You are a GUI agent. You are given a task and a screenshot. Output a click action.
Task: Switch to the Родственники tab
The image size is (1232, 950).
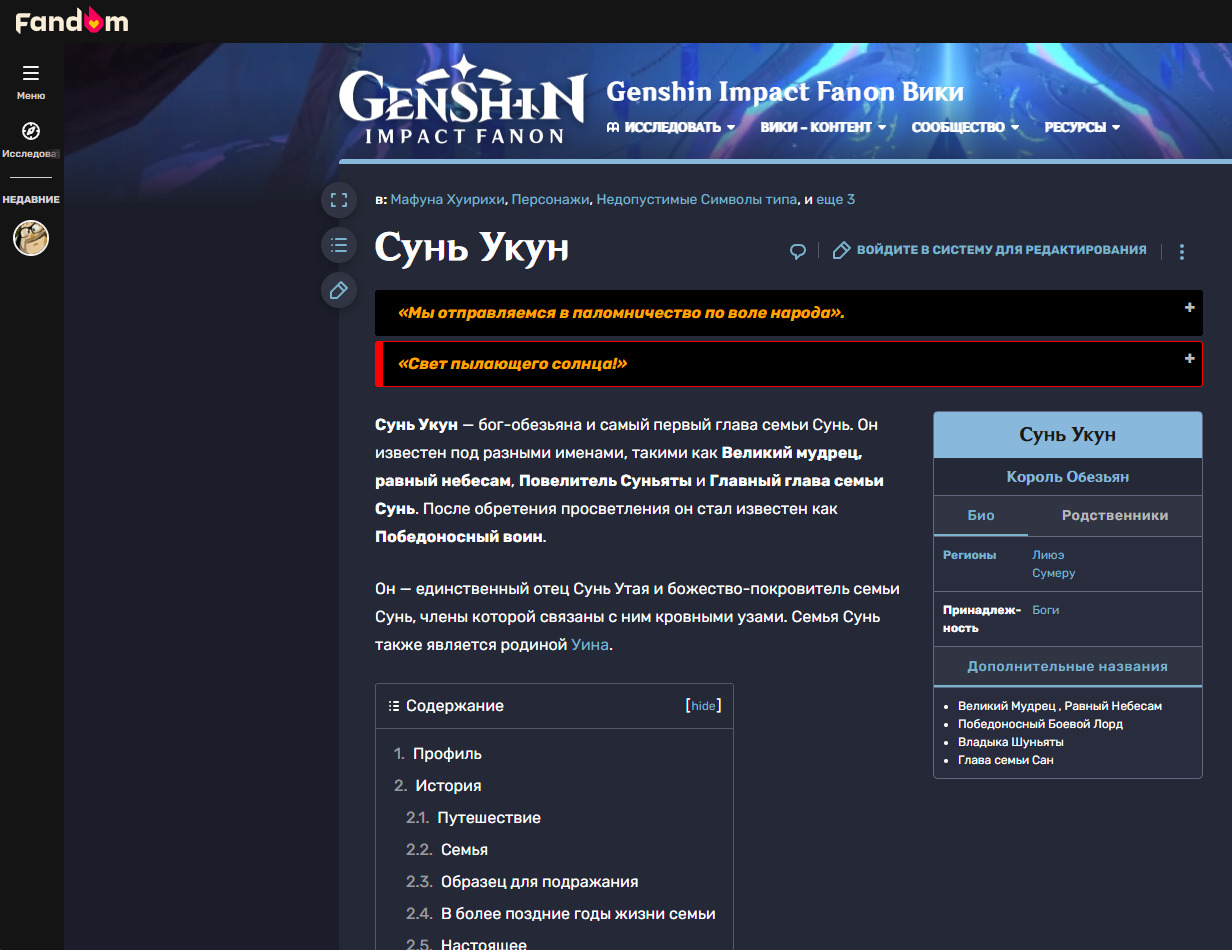(x=1114, y=515)
